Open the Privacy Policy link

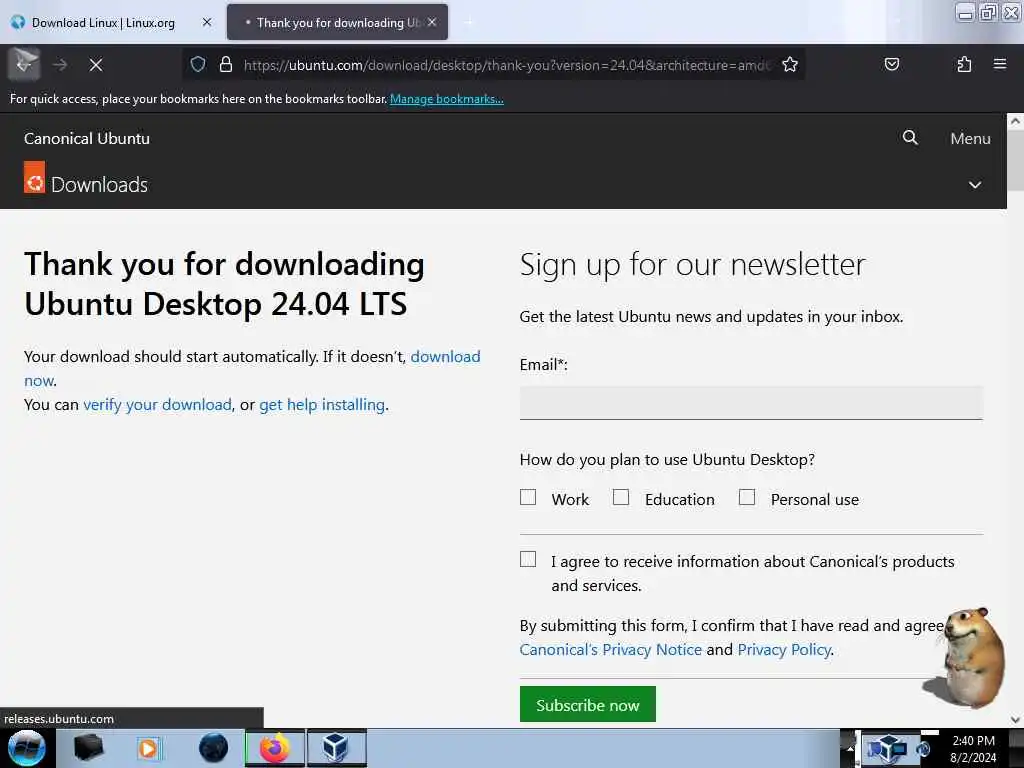pyautogui.click(x=784, y=650)
